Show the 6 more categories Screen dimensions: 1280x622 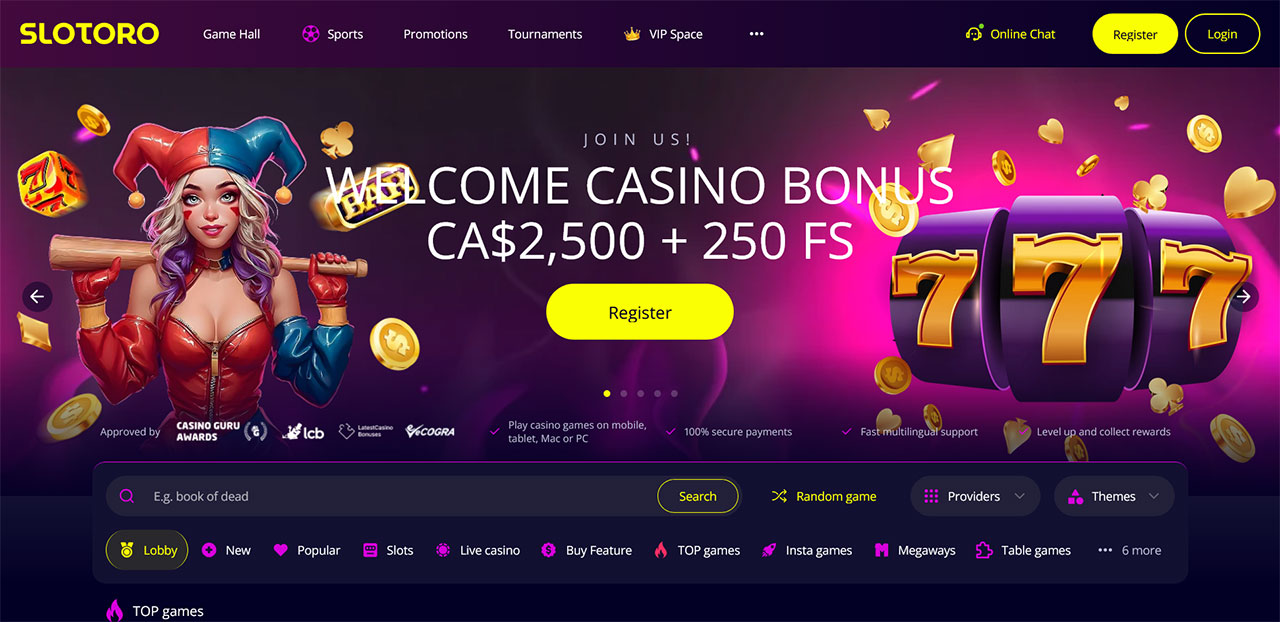pos(1130,550)
